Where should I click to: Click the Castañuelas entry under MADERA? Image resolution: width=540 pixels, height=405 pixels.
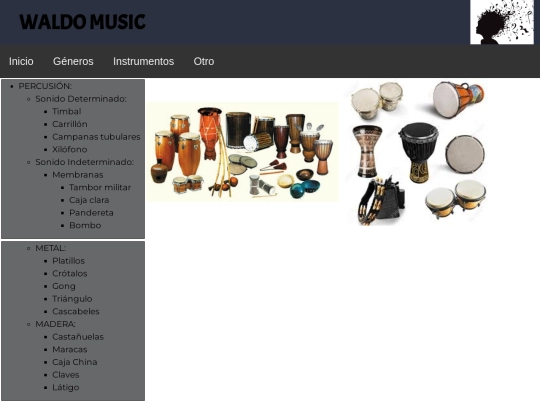[78, 337]
